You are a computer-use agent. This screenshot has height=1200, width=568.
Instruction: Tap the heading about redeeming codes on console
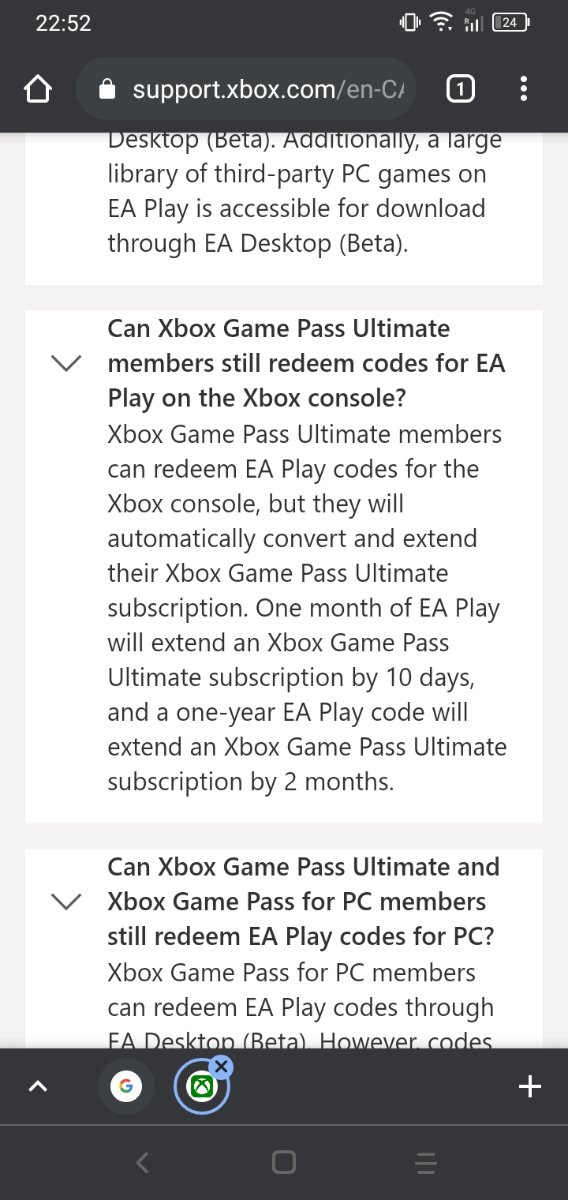(x=306, y=364)
